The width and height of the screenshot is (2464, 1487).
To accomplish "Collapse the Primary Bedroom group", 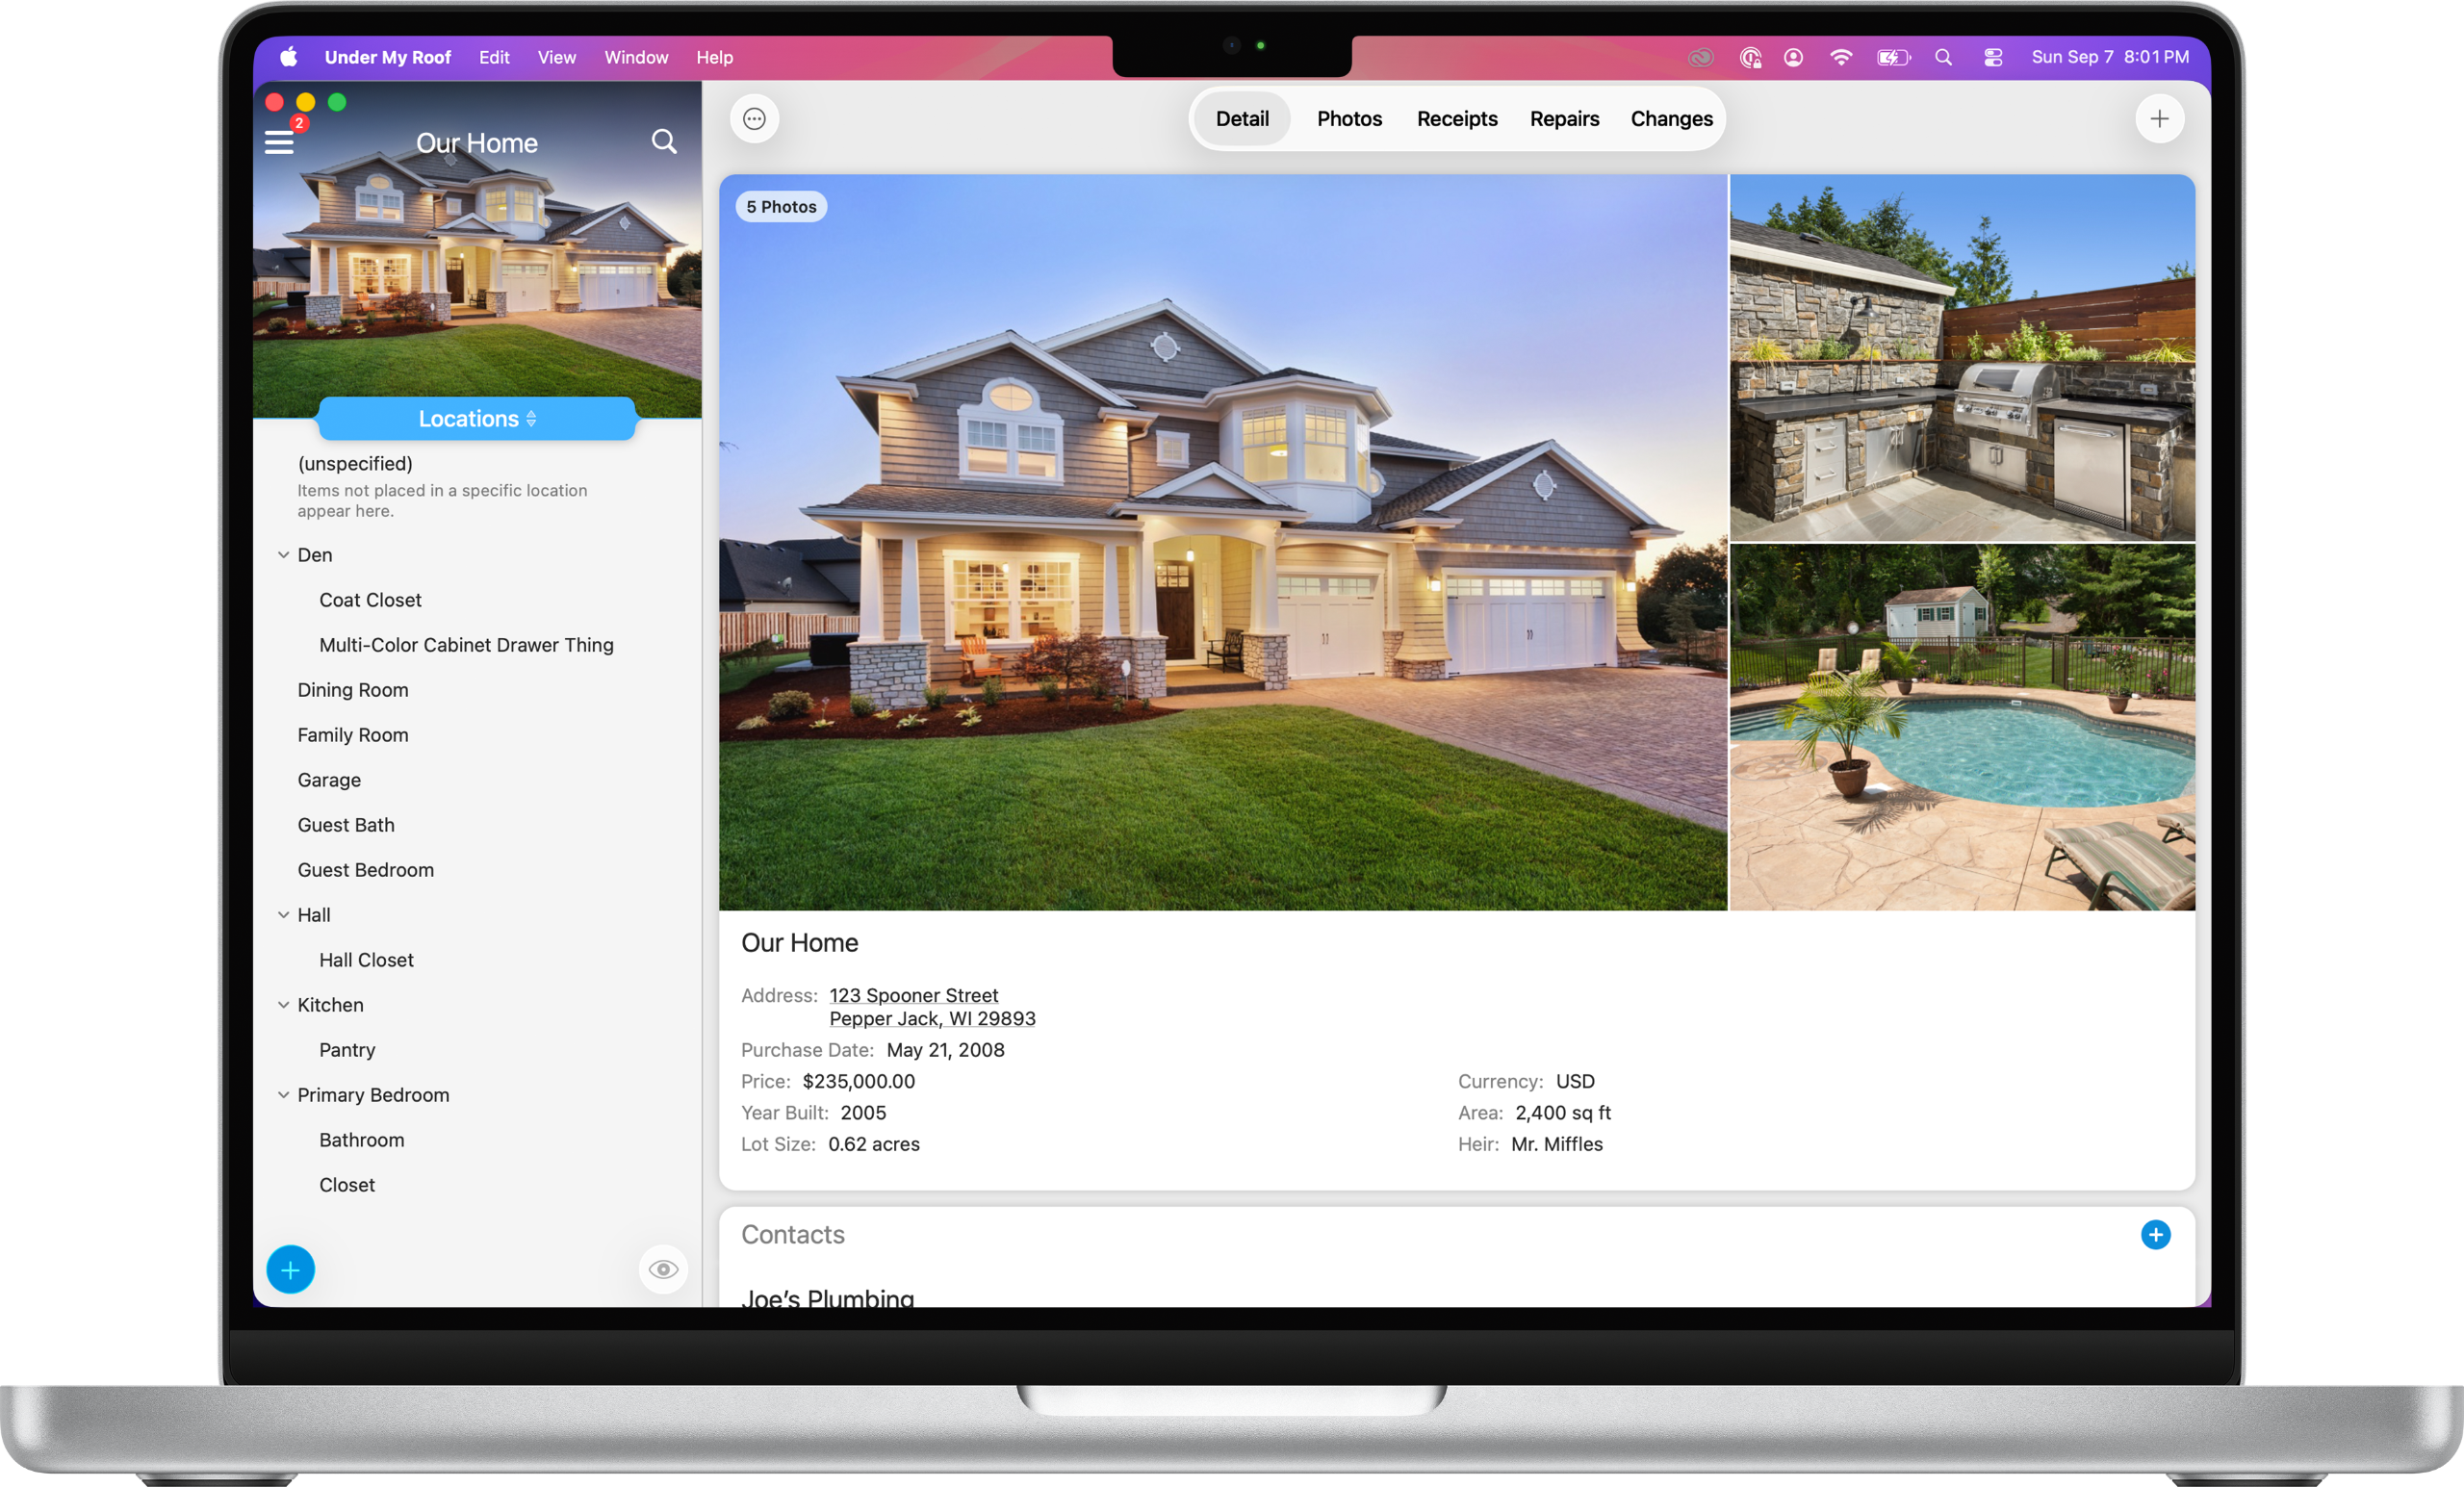I will pos(283,1095).
